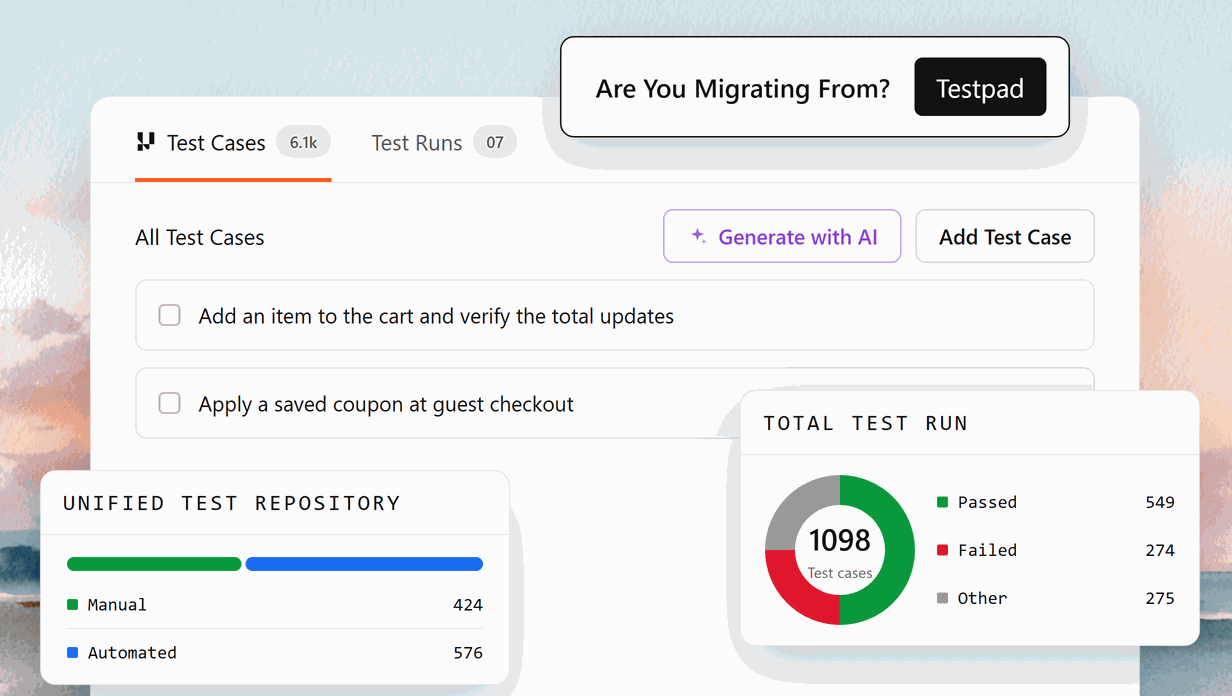Click the Failed value 274
Screen dimensions: 1232x696
(x=1160, y=550)
